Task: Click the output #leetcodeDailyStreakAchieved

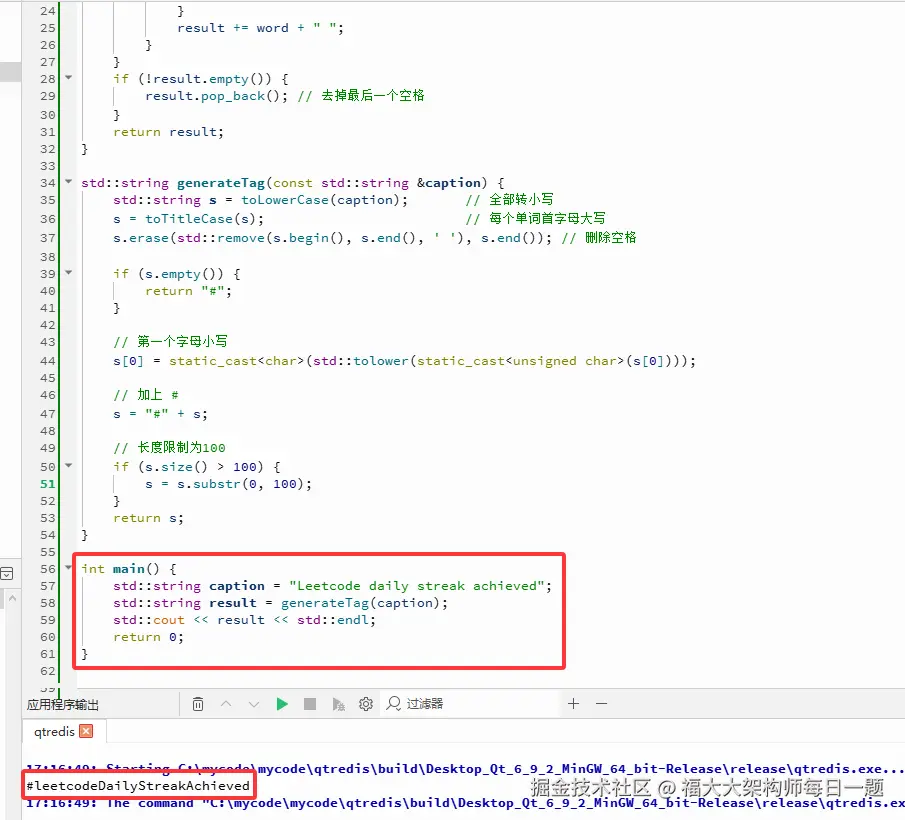Action: point(138,785)
